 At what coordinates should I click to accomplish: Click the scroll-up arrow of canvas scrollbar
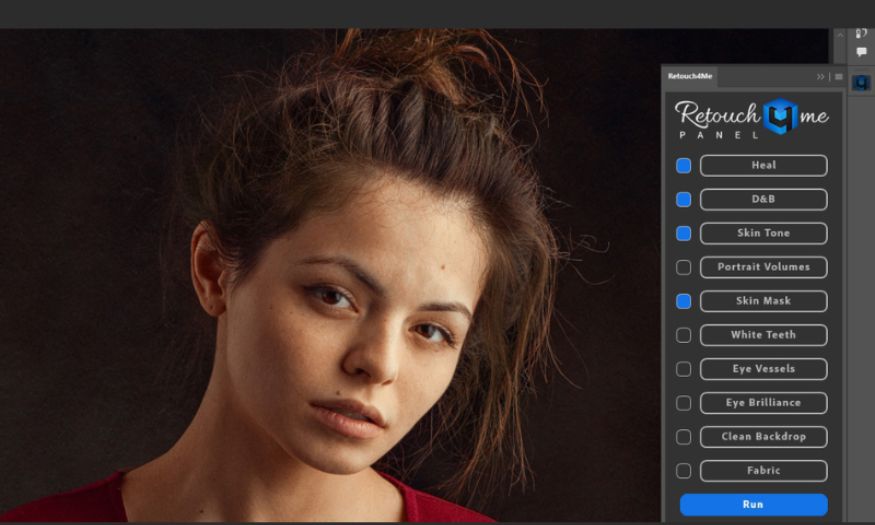point(840,36)
